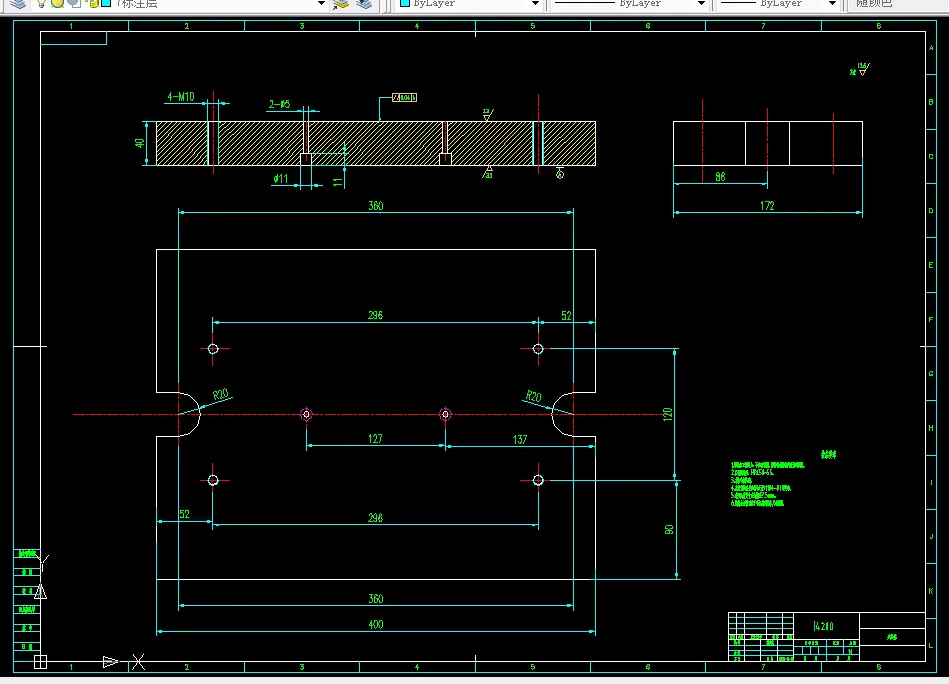Click the UCS origin icon at bottom left
Screen dimensions: 949x684
(41, 662)
